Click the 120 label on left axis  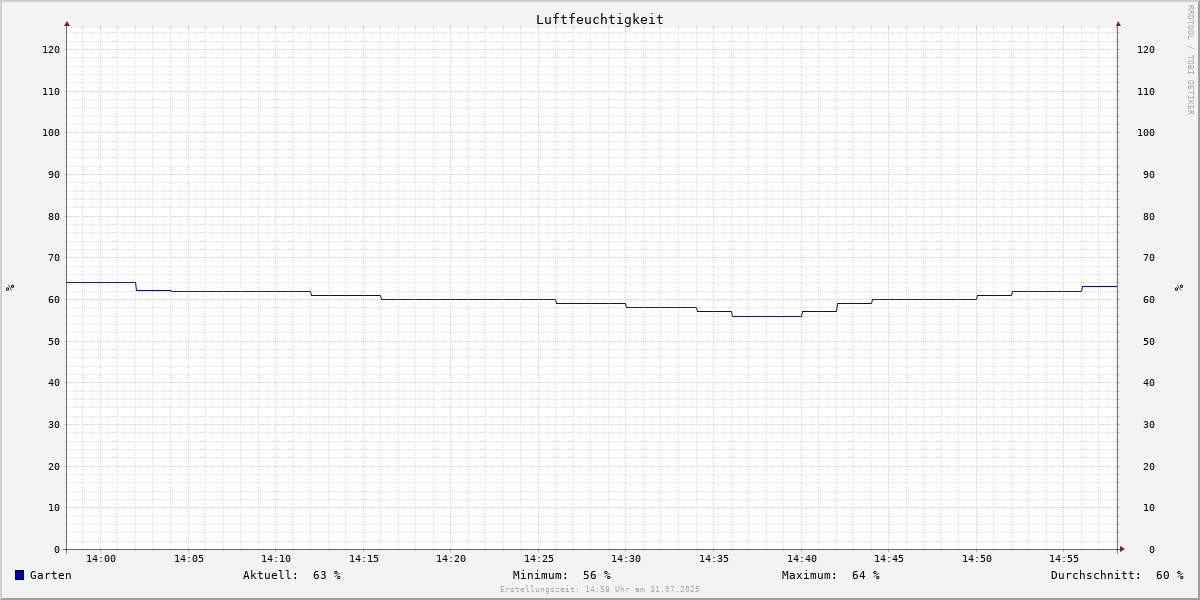point(51,50)
